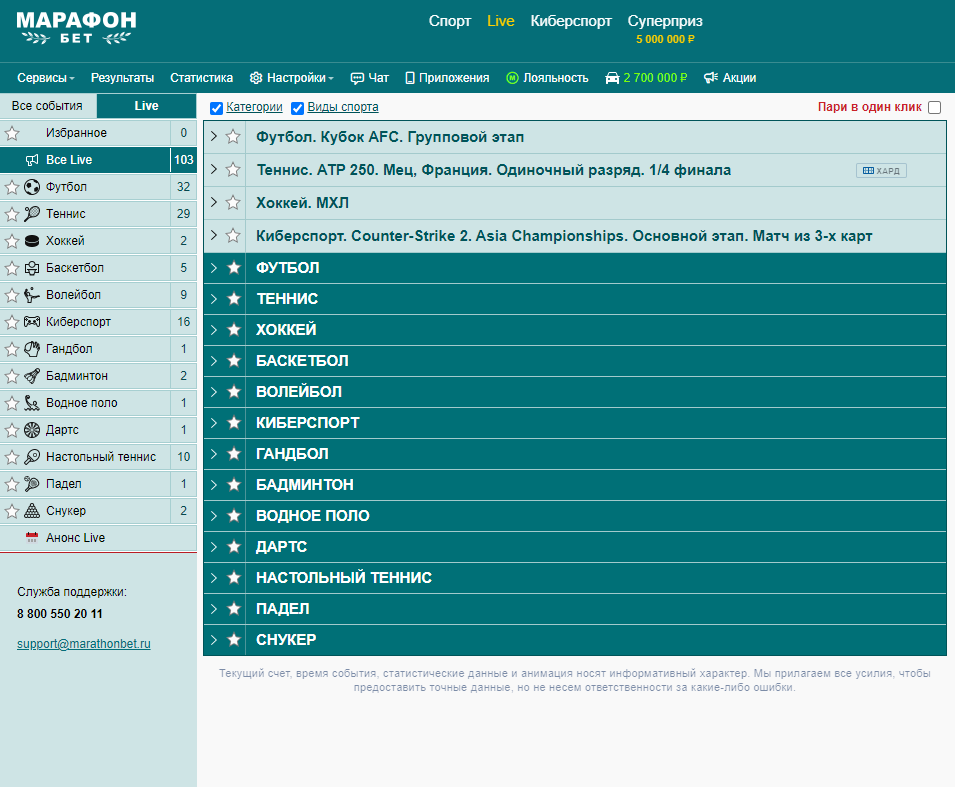The image size is (955, 787).
Task: Expand the КИБЕРСПОРТ section chevron
Action: coord(214,423)
